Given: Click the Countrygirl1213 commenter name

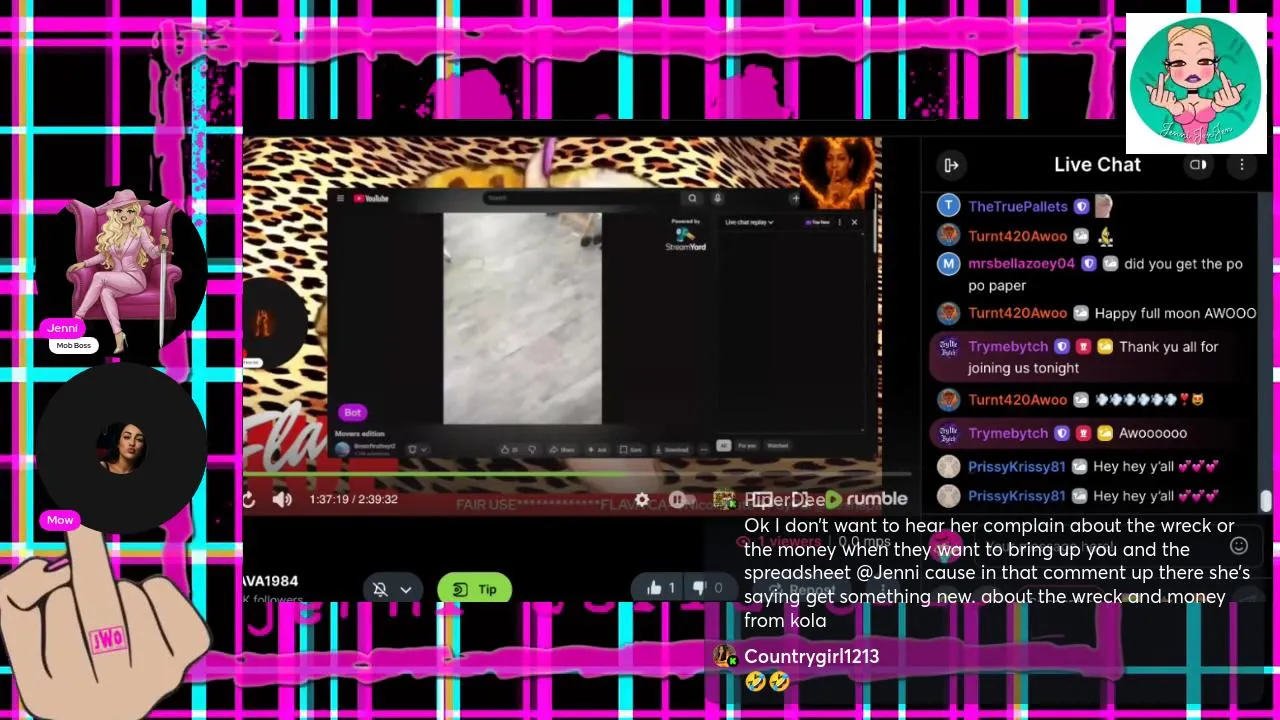Looking at the screenshot, I should (x=811, y=656).
